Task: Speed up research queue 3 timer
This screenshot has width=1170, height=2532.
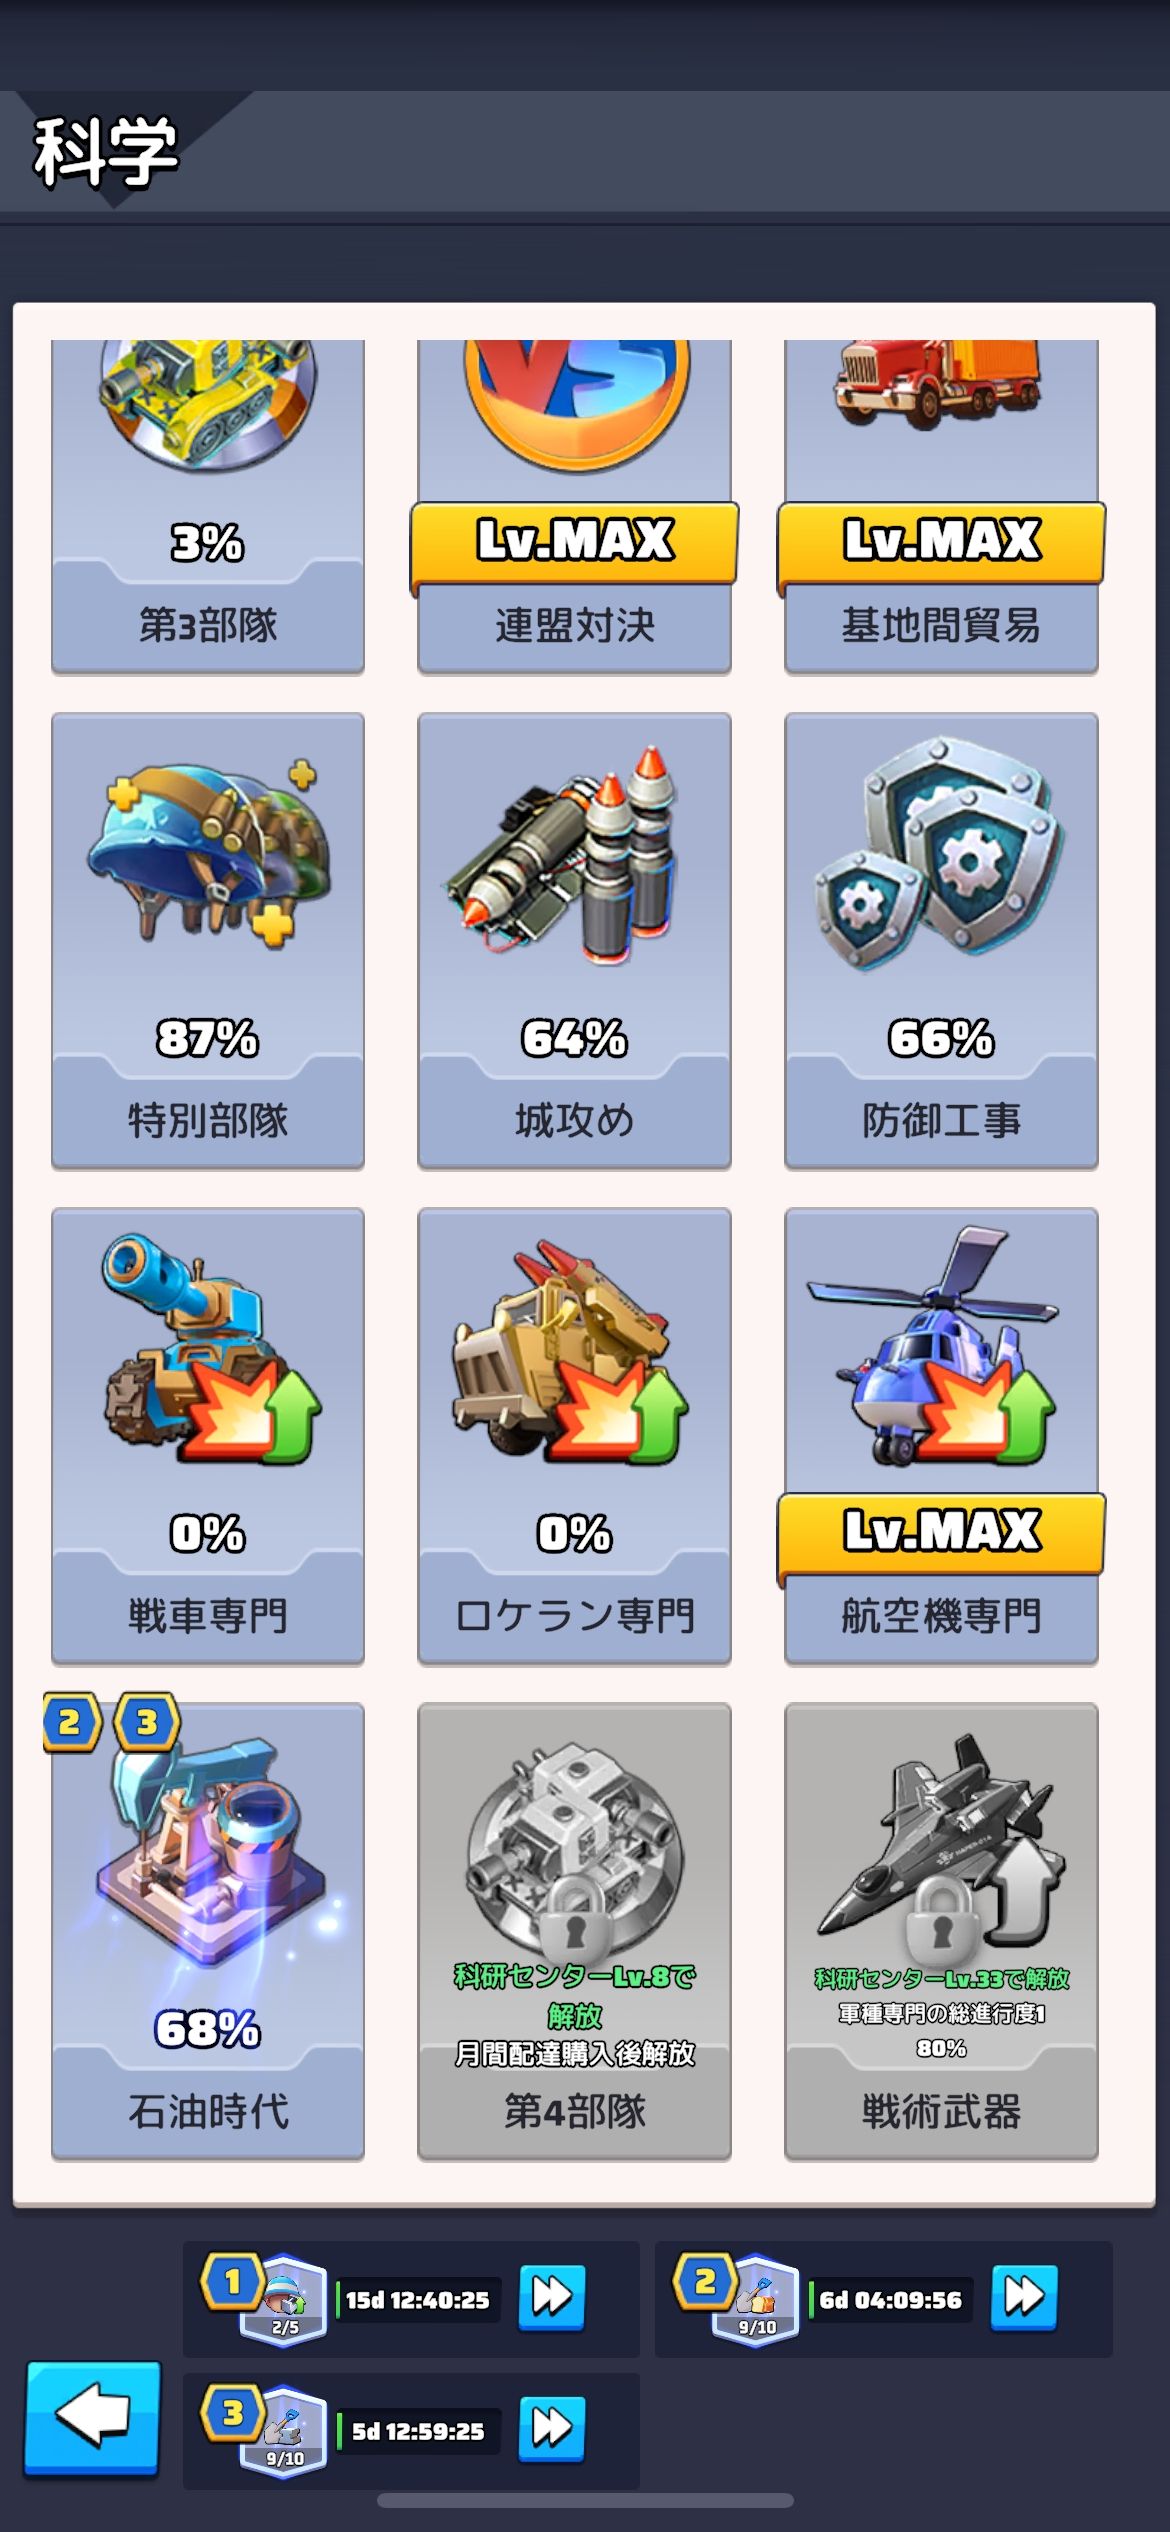Action: click(551, 2428)
